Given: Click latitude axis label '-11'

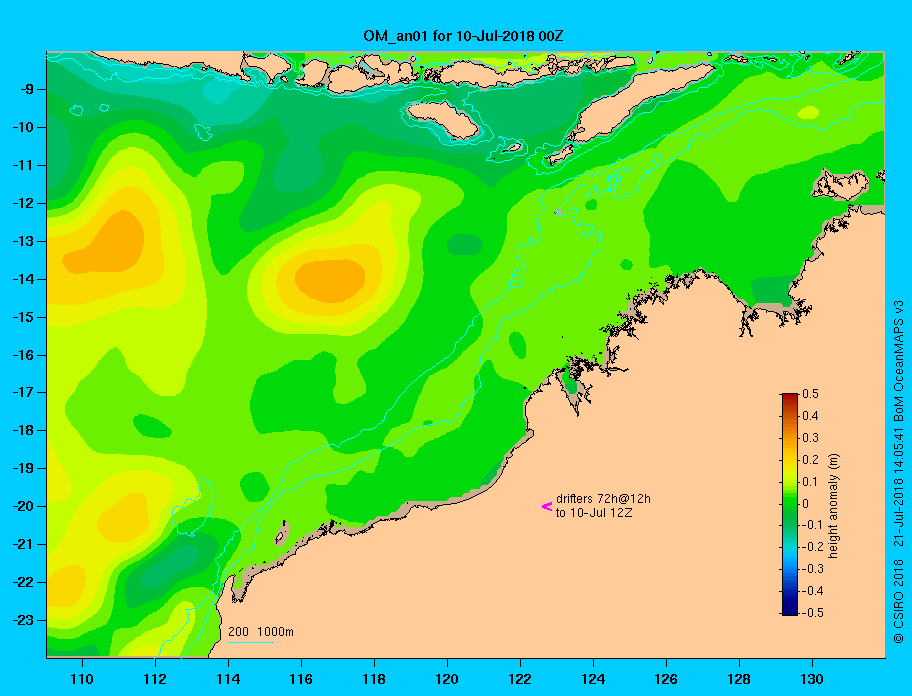Looking at the screenshot, I should (x=24, y=165).
